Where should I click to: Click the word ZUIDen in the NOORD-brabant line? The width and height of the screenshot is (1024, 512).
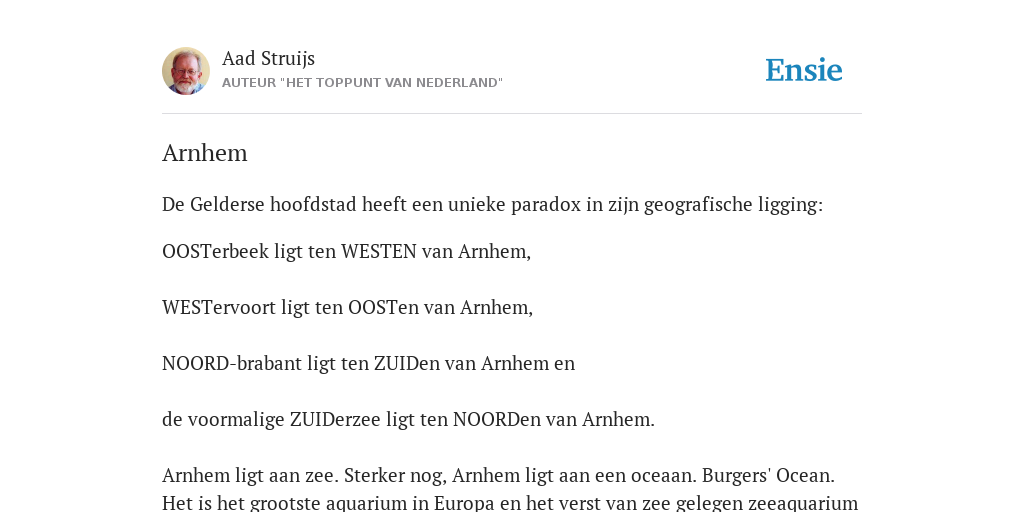pyautogui.click(x=407, y=363)
